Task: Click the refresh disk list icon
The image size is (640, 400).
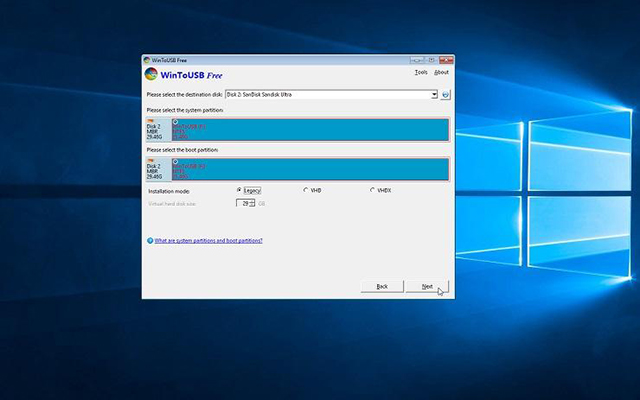Action: pos(446,95)
